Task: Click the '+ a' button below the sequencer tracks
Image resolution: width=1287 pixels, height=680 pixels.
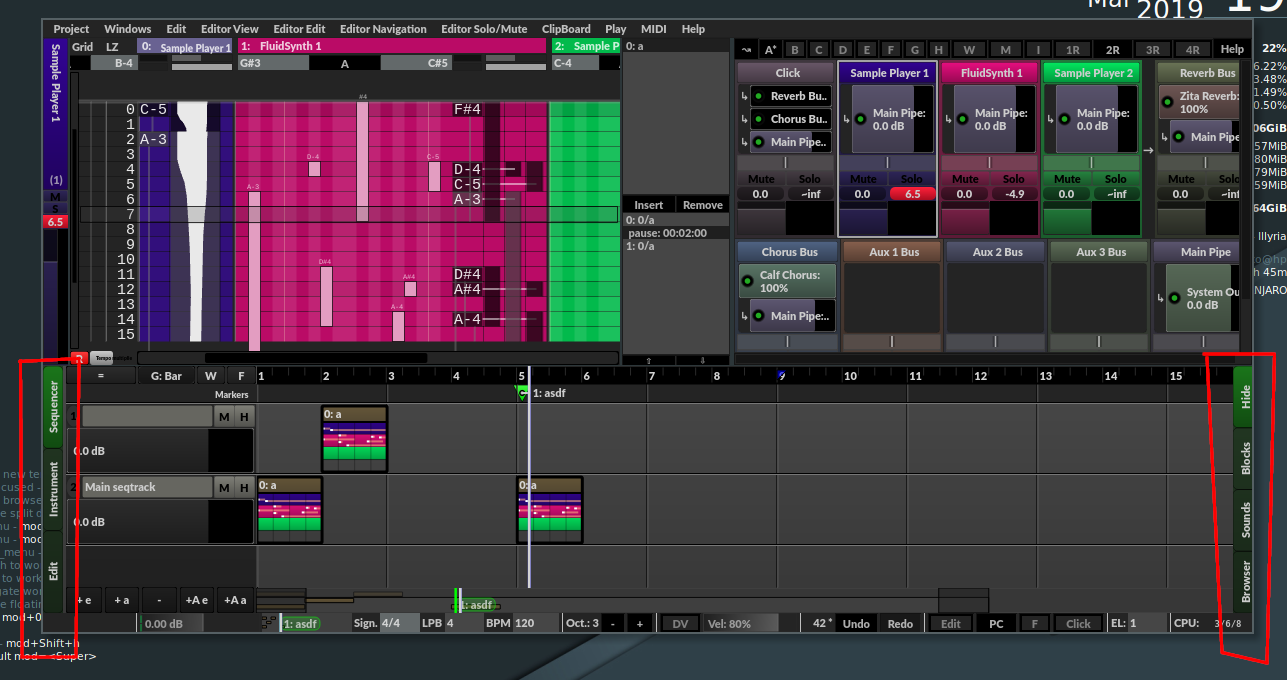Action: pos(121,600)
